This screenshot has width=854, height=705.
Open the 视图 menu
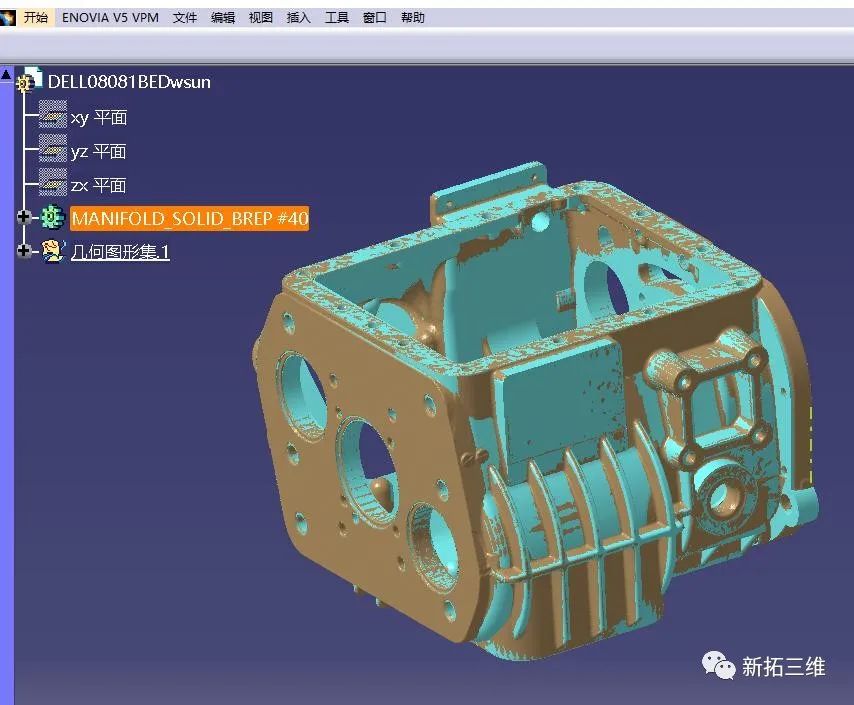click(261, 17)
